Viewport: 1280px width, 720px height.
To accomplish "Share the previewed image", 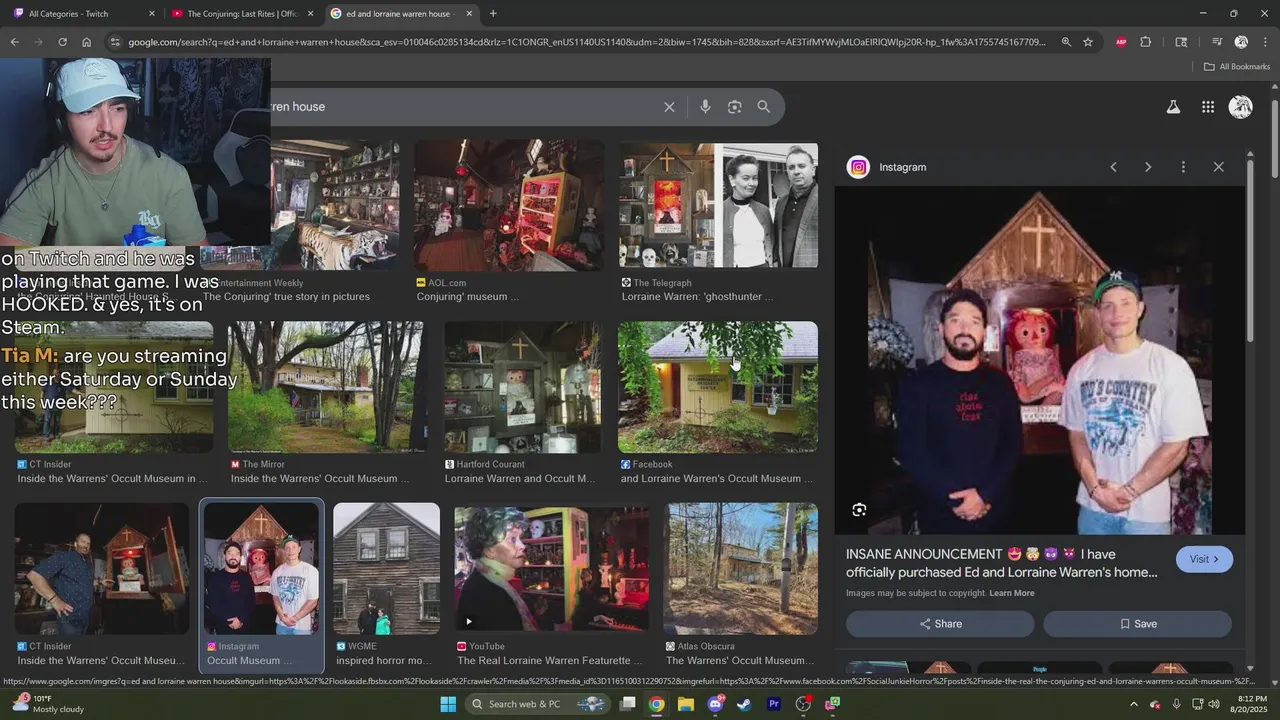I will (940, 624).
